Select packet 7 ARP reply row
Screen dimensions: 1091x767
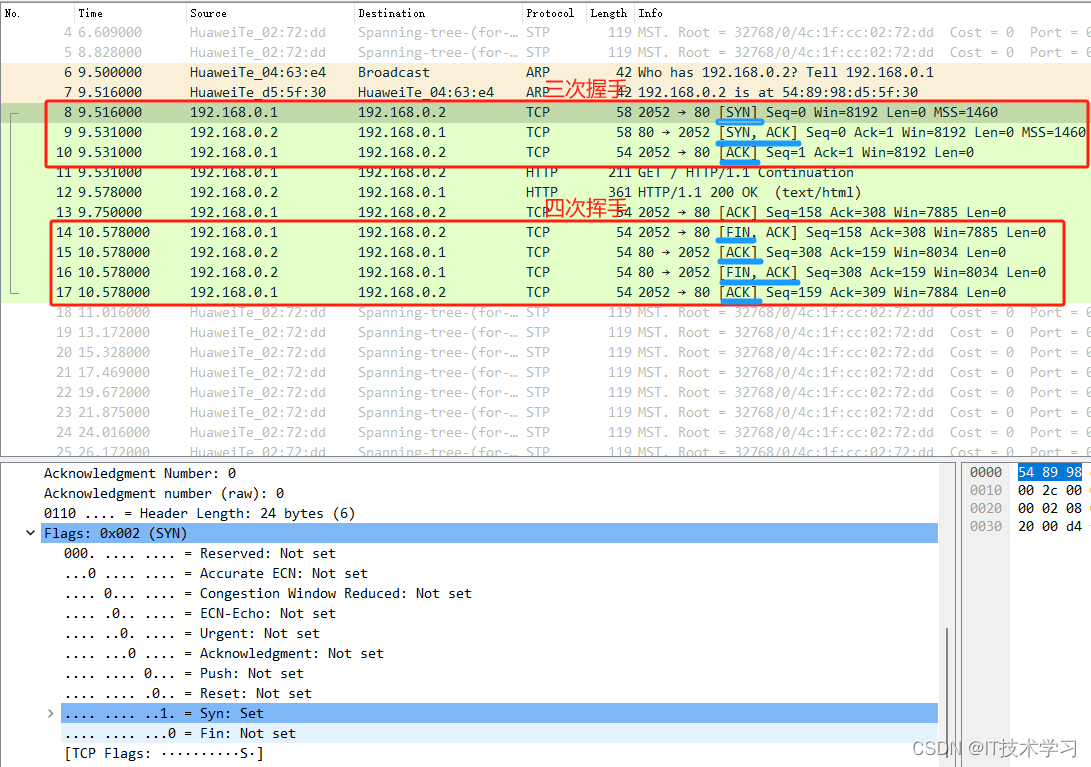pos(546,93)
